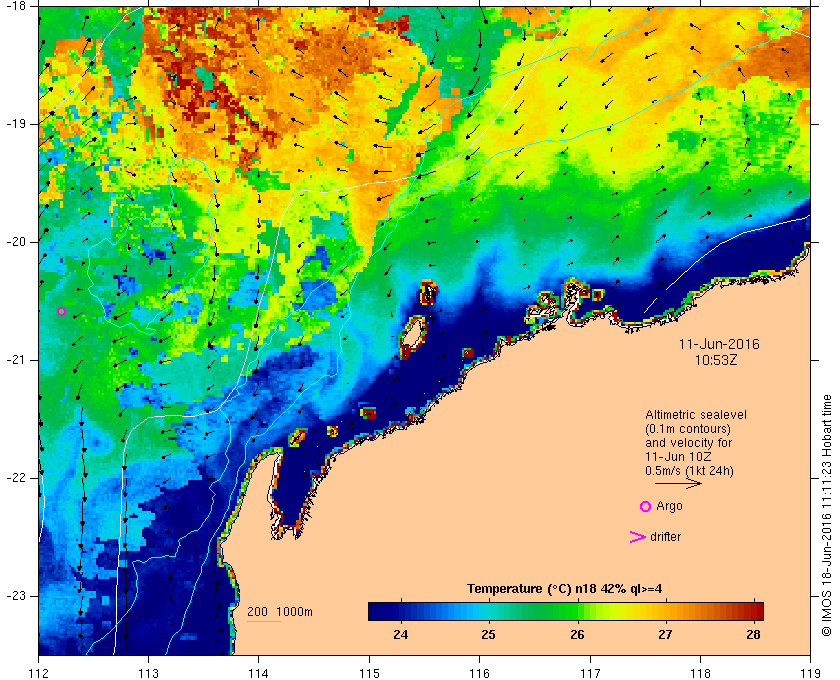Image resolution: width=840 pixels, height=680 pixels.
Task: Click the longitude axis label 118
Action: (700, 674)
